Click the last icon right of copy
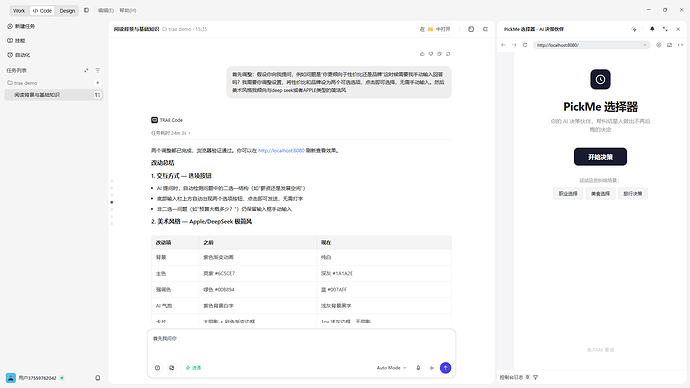This screenshot has width=690, height=388. (x=448, y=54)
